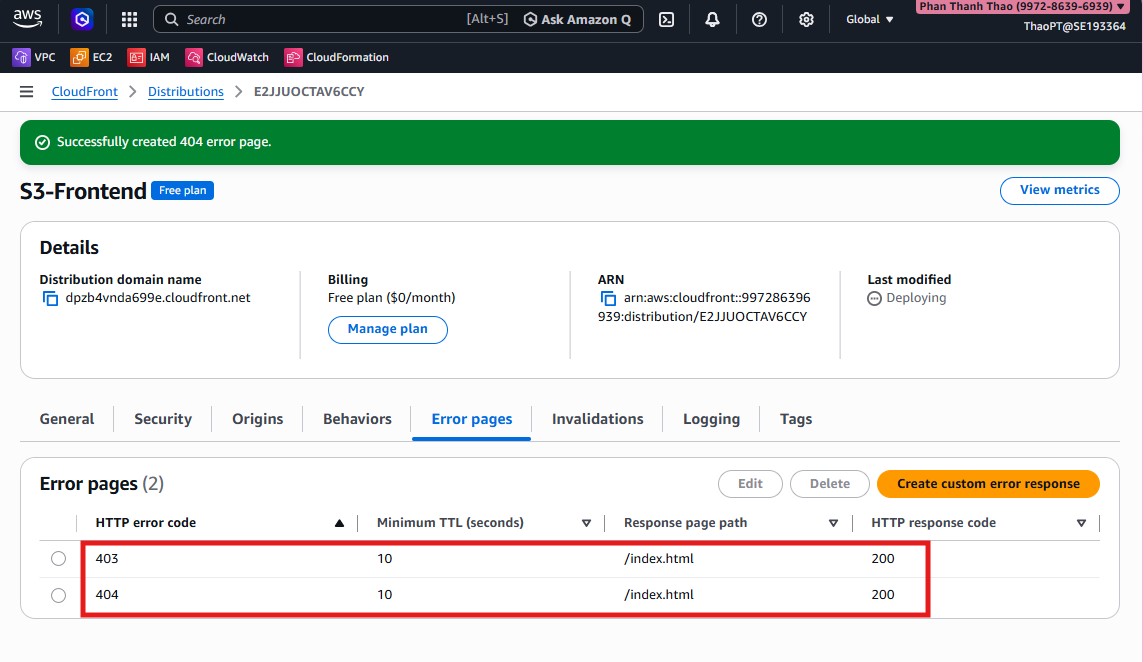Launch CloudShell from the top bar
The width and height of the screenshot is (1144, 662).
pyautogui.click(x=666, y=18)
